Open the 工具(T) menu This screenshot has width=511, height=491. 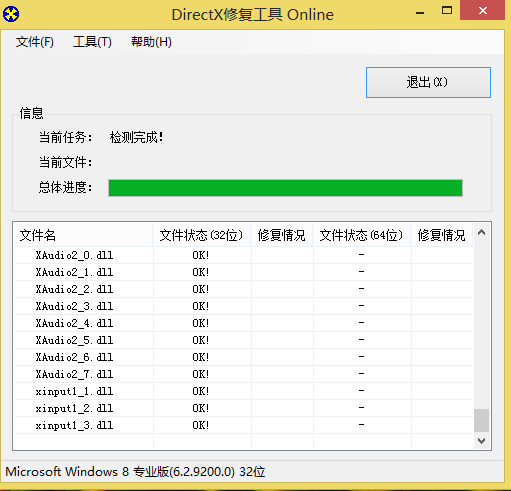[92, 42]
